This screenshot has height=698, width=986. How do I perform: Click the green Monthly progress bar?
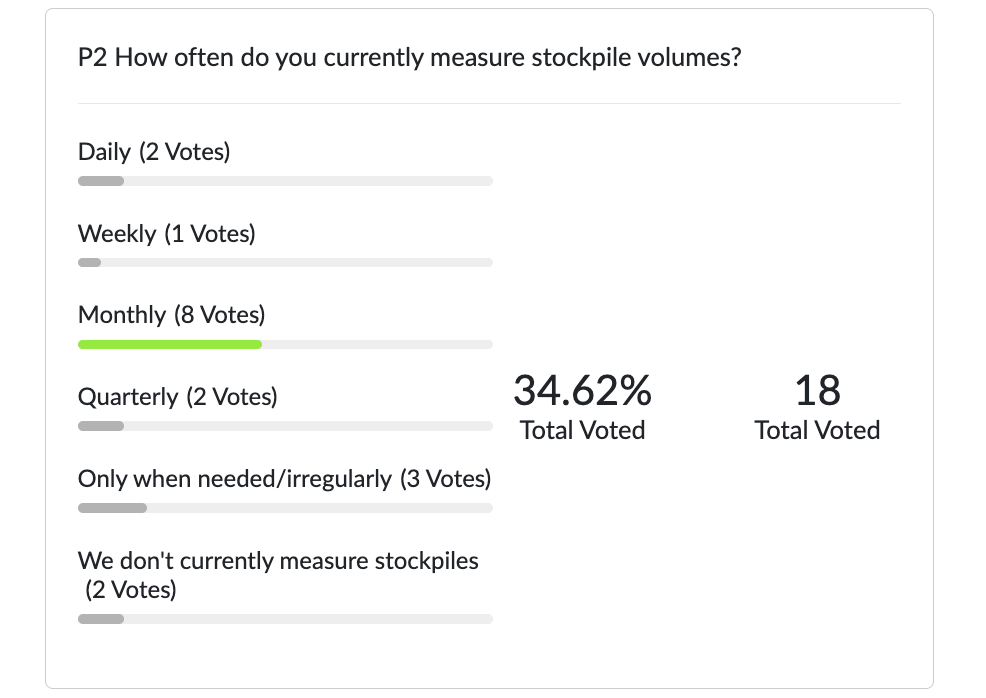tap(170, 344)
